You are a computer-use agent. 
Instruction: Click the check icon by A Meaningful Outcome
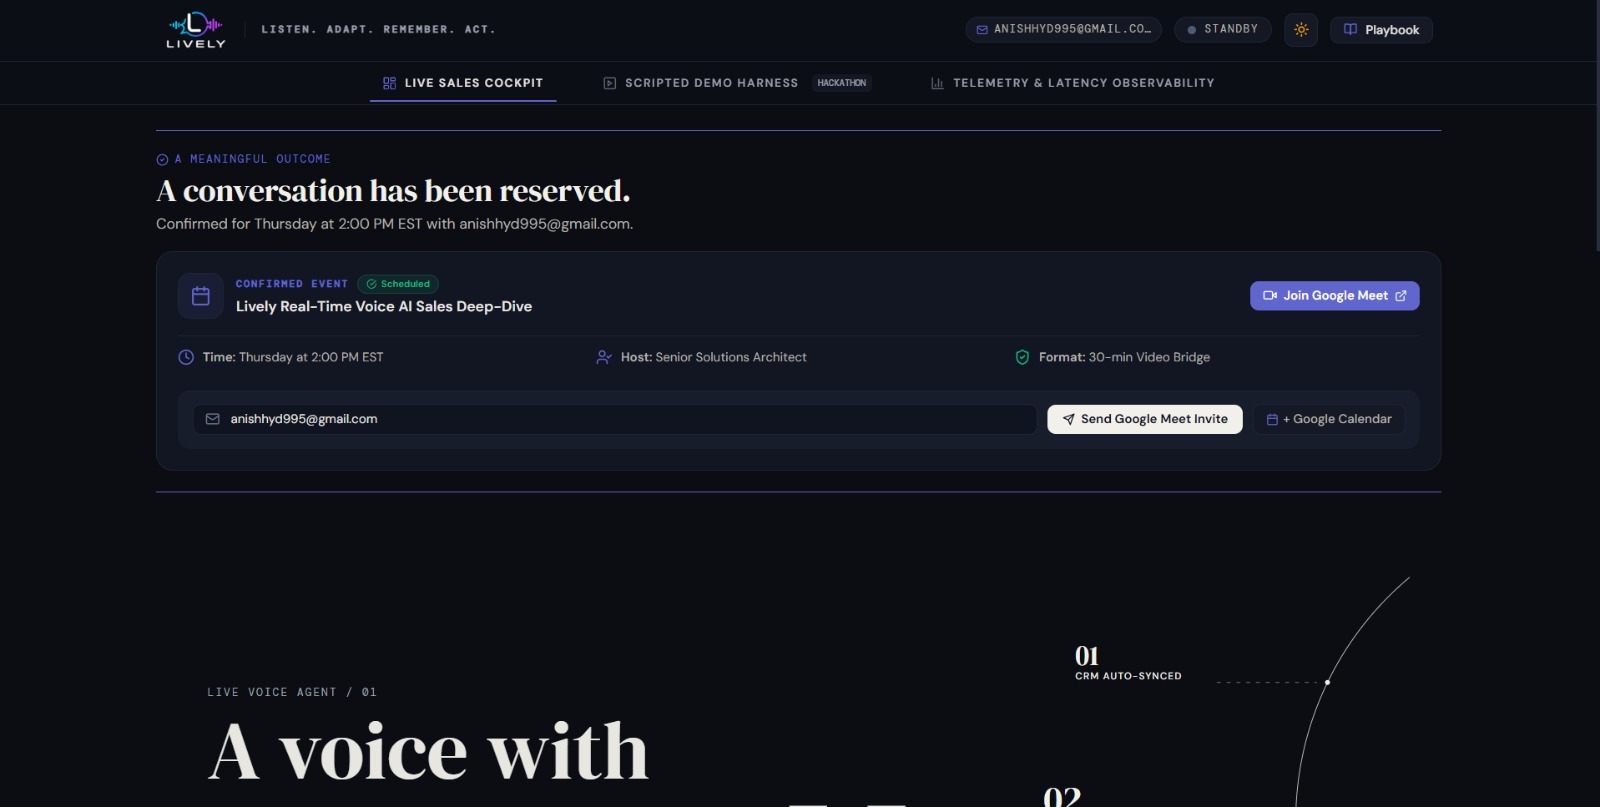pyautogui.click(x=162, y=159)
